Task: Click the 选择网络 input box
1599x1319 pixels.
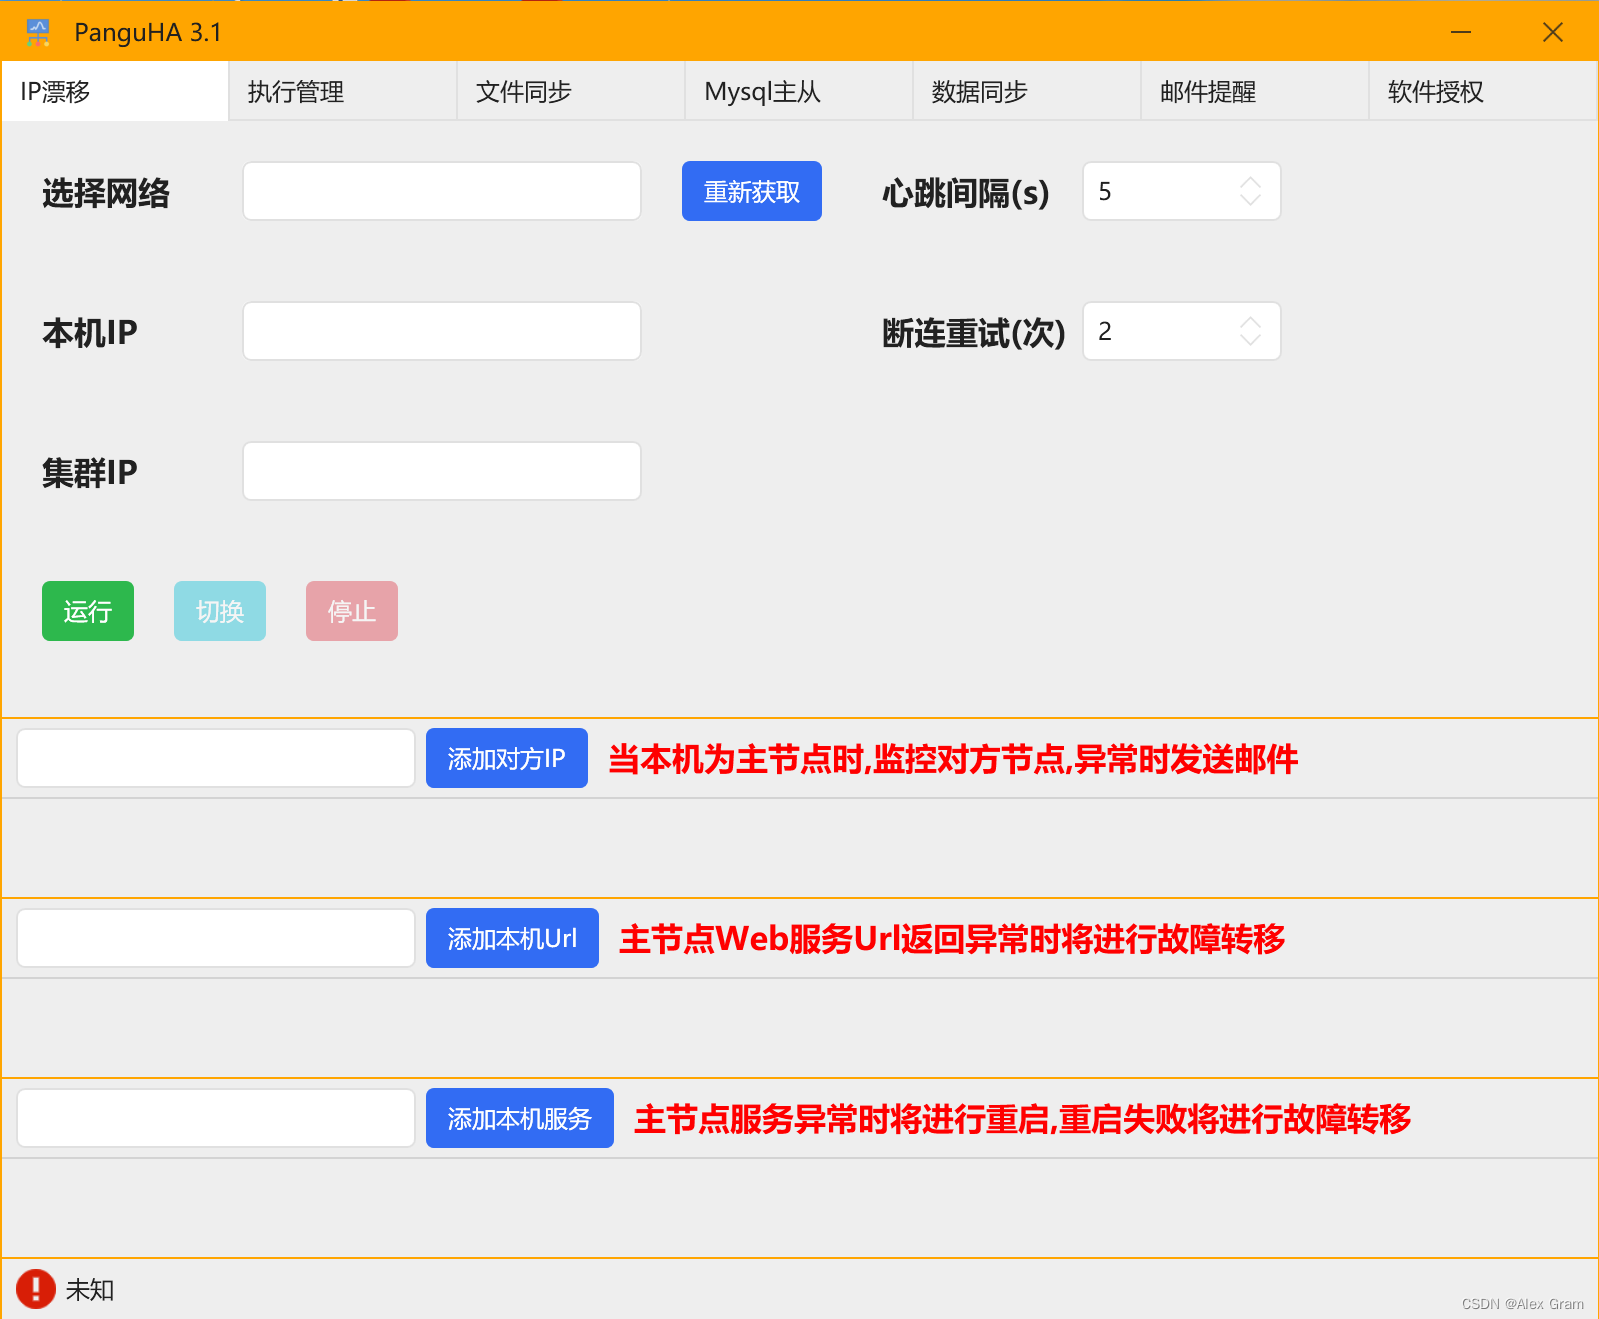Action: tap(442, 191)
